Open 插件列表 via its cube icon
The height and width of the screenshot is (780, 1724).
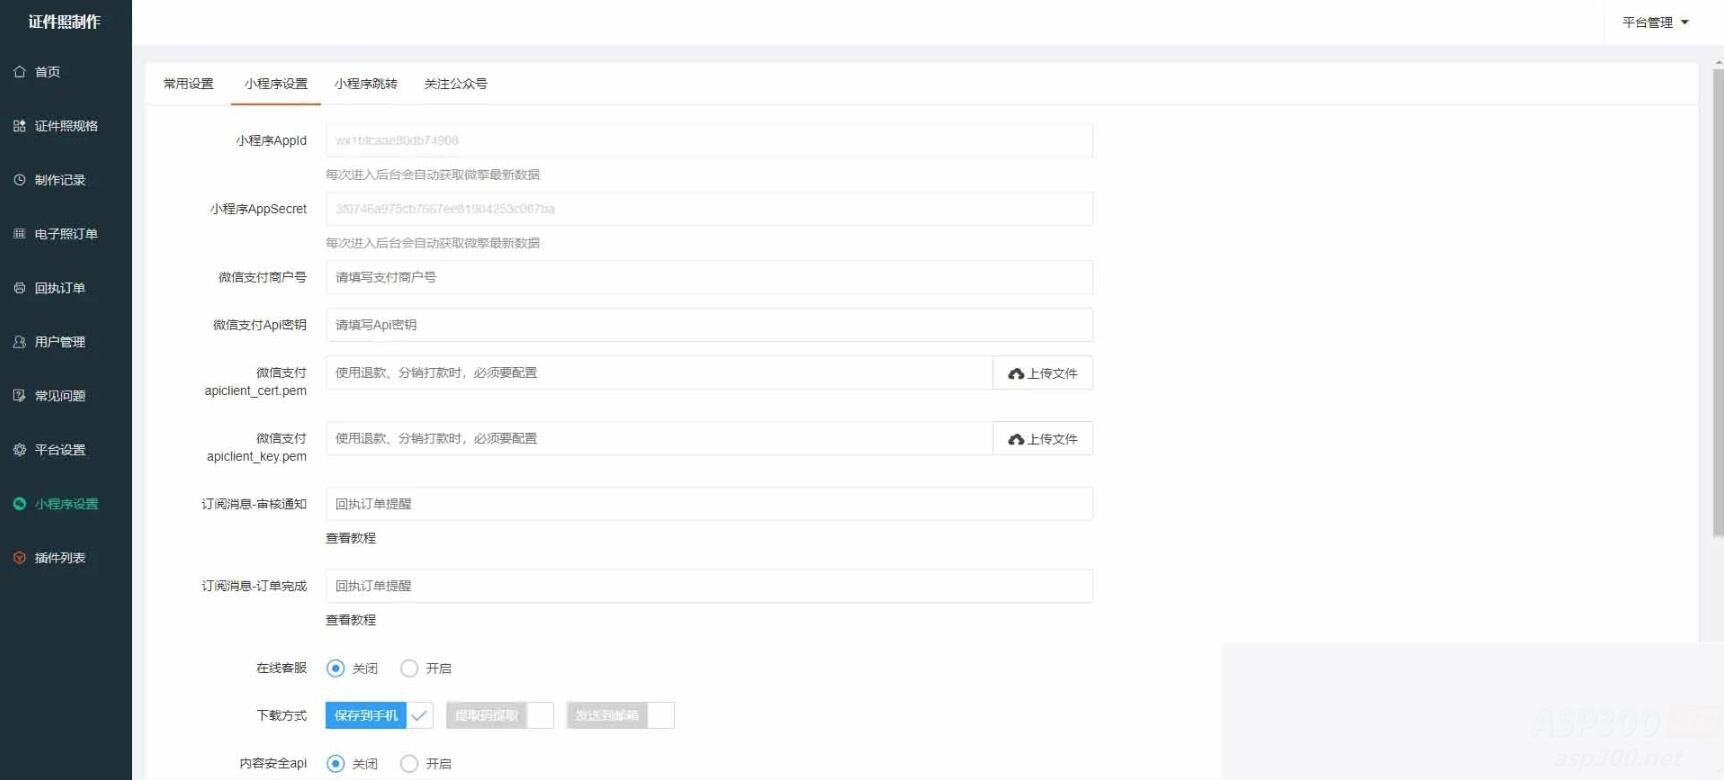19,558
